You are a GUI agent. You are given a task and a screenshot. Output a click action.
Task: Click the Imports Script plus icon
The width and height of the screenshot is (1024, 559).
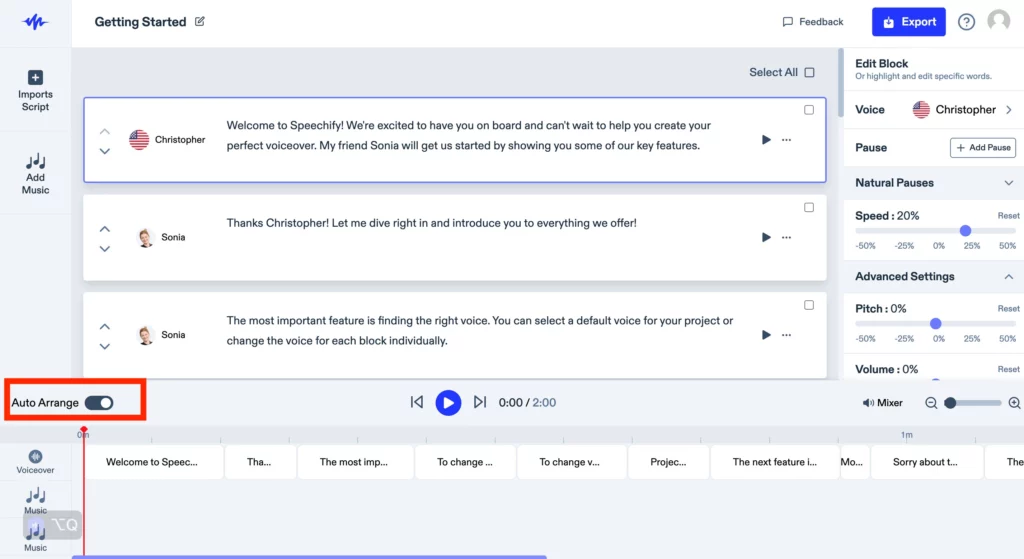[35, 78]
